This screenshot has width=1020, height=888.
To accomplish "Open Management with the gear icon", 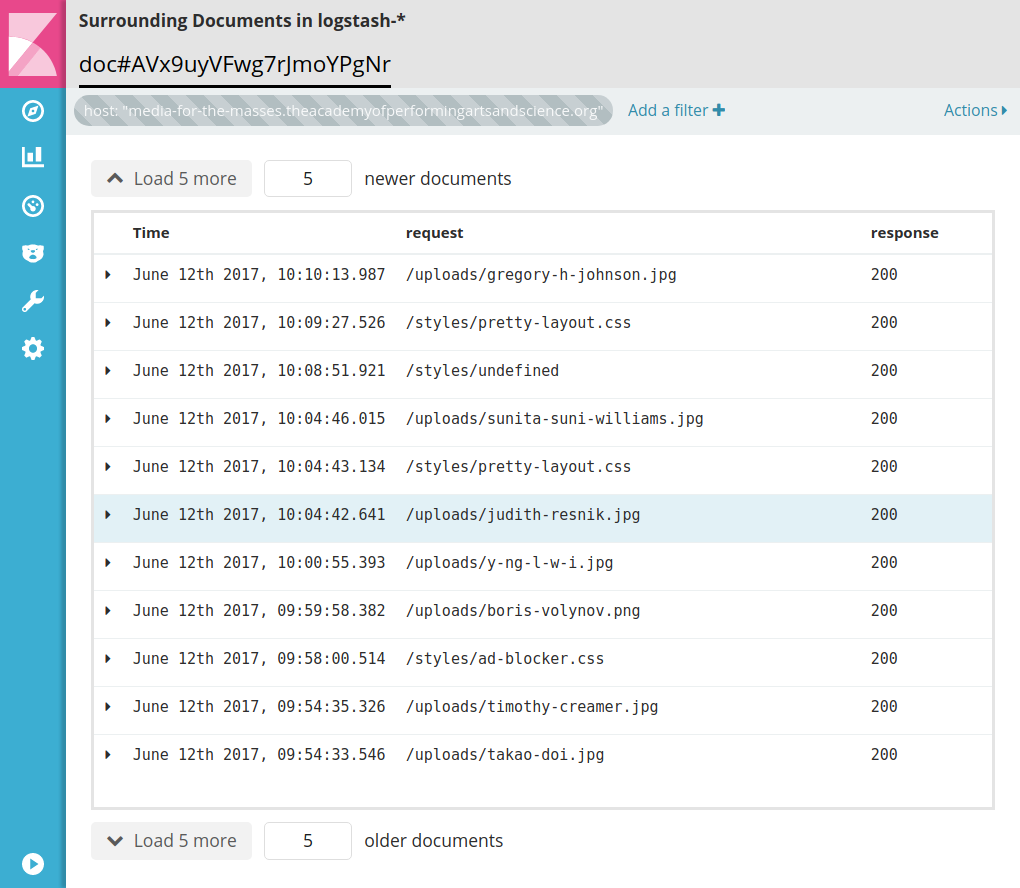I will point(32,348).
